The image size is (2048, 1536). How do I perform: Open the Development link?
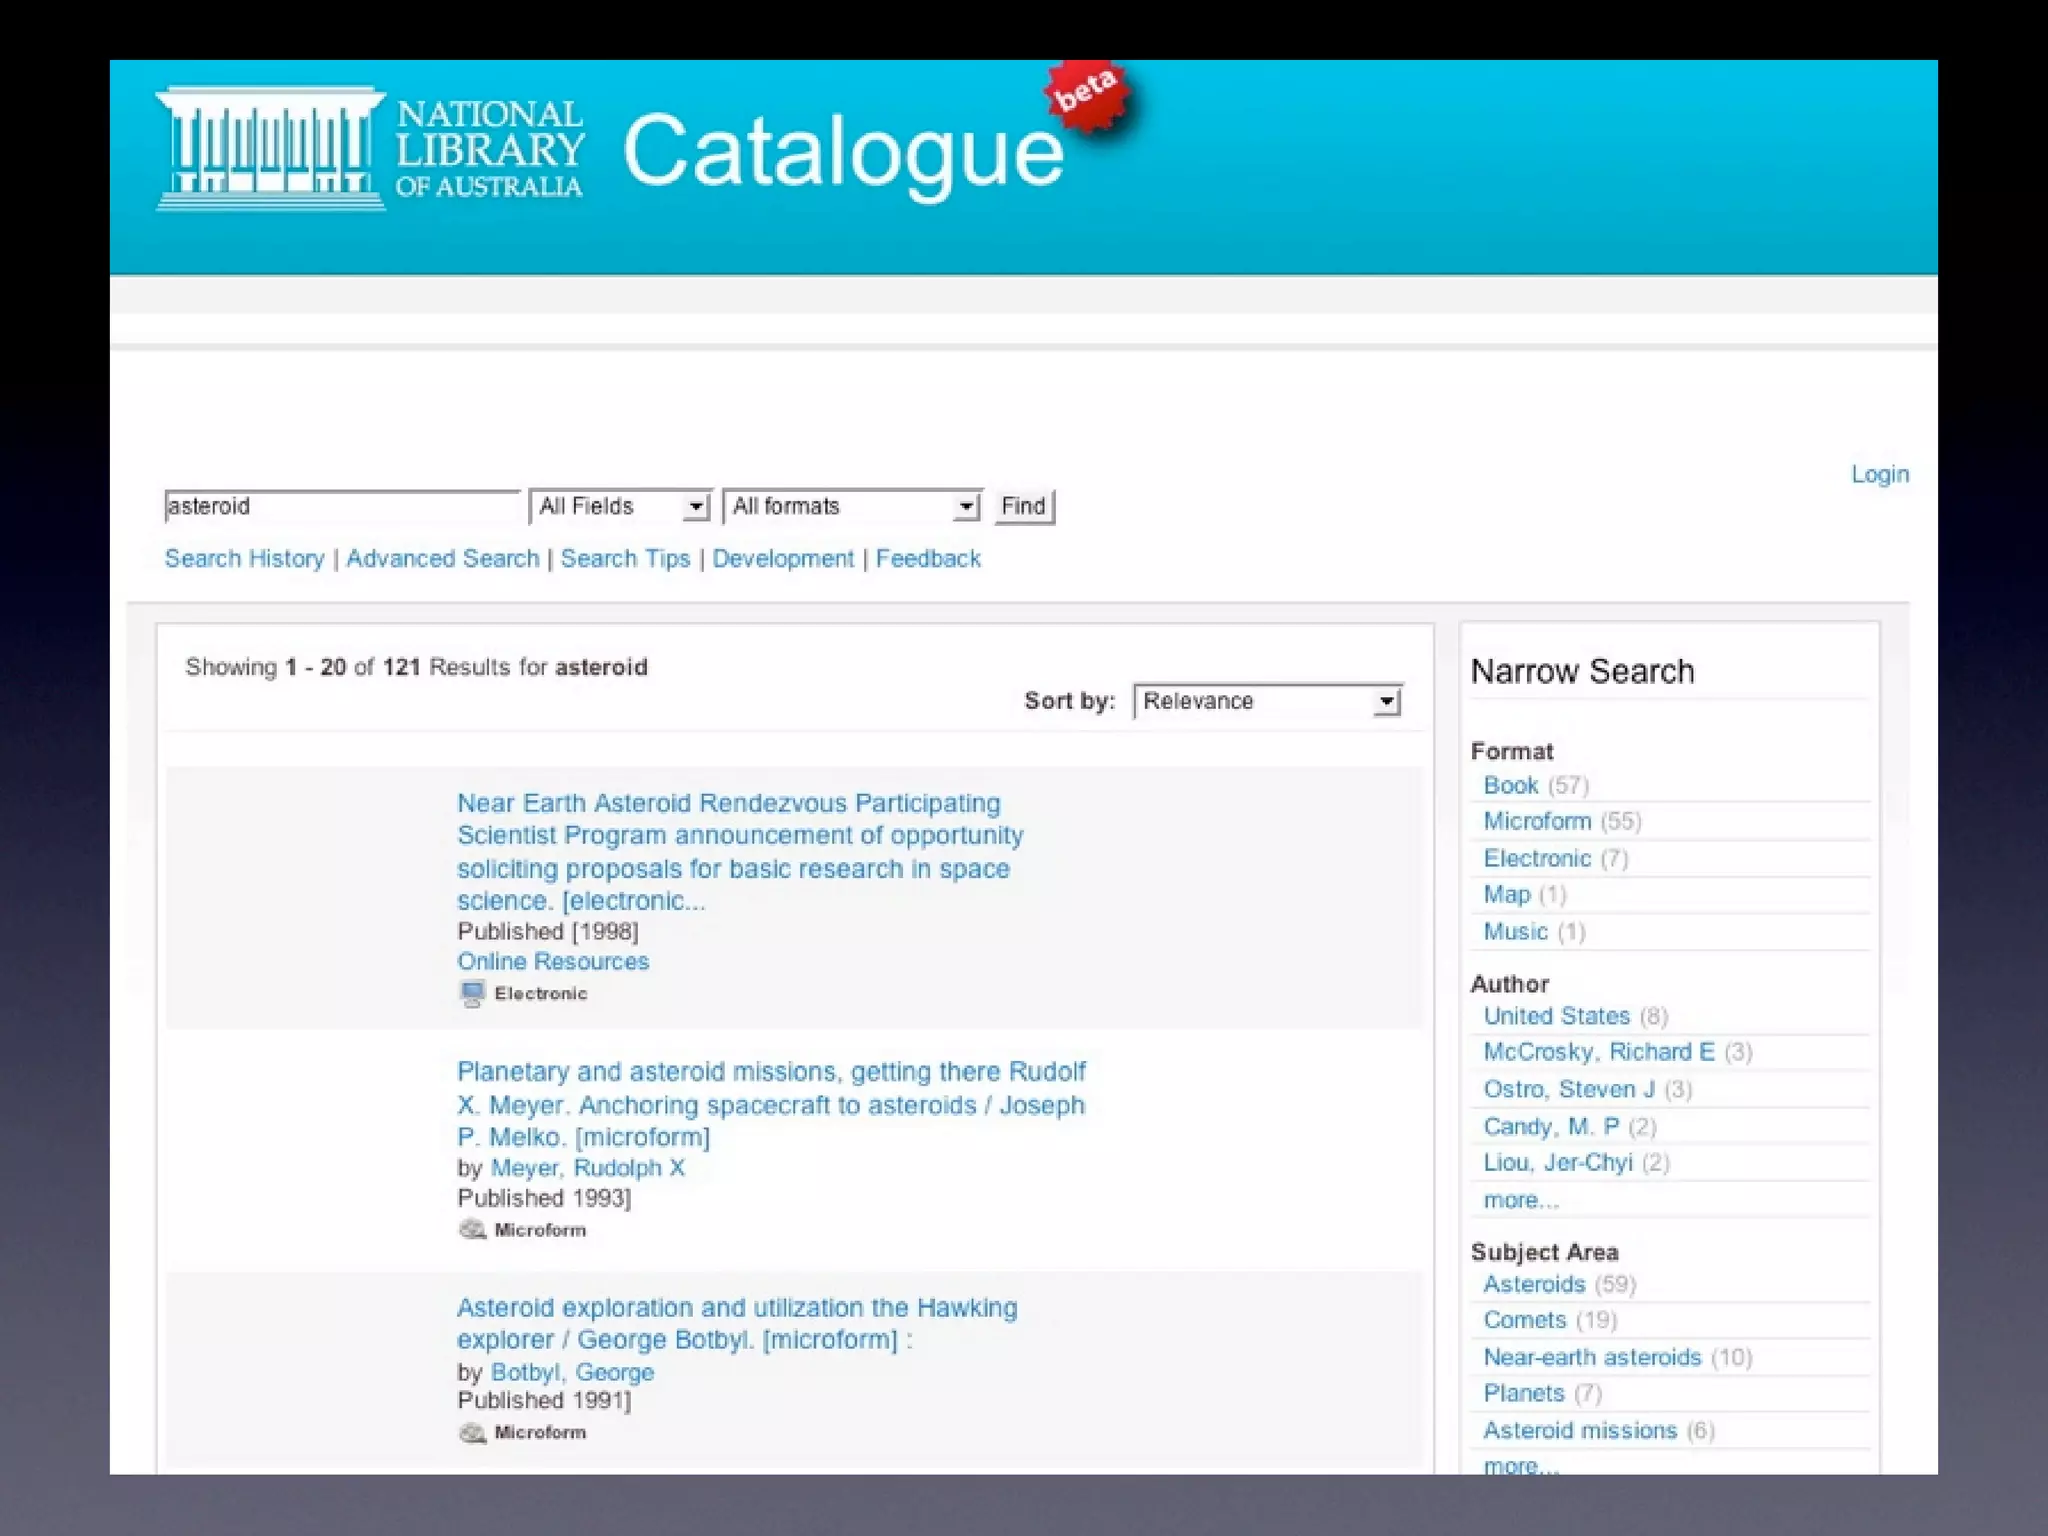coord(783,558)
